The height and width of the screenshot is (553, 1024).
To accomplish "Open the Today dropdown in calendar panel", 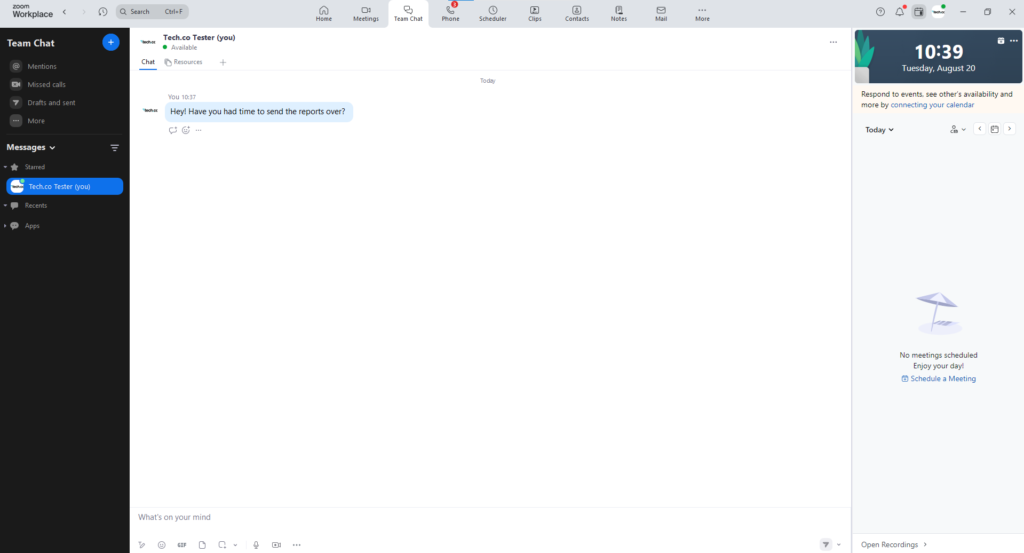I will [x=879, y=130].
